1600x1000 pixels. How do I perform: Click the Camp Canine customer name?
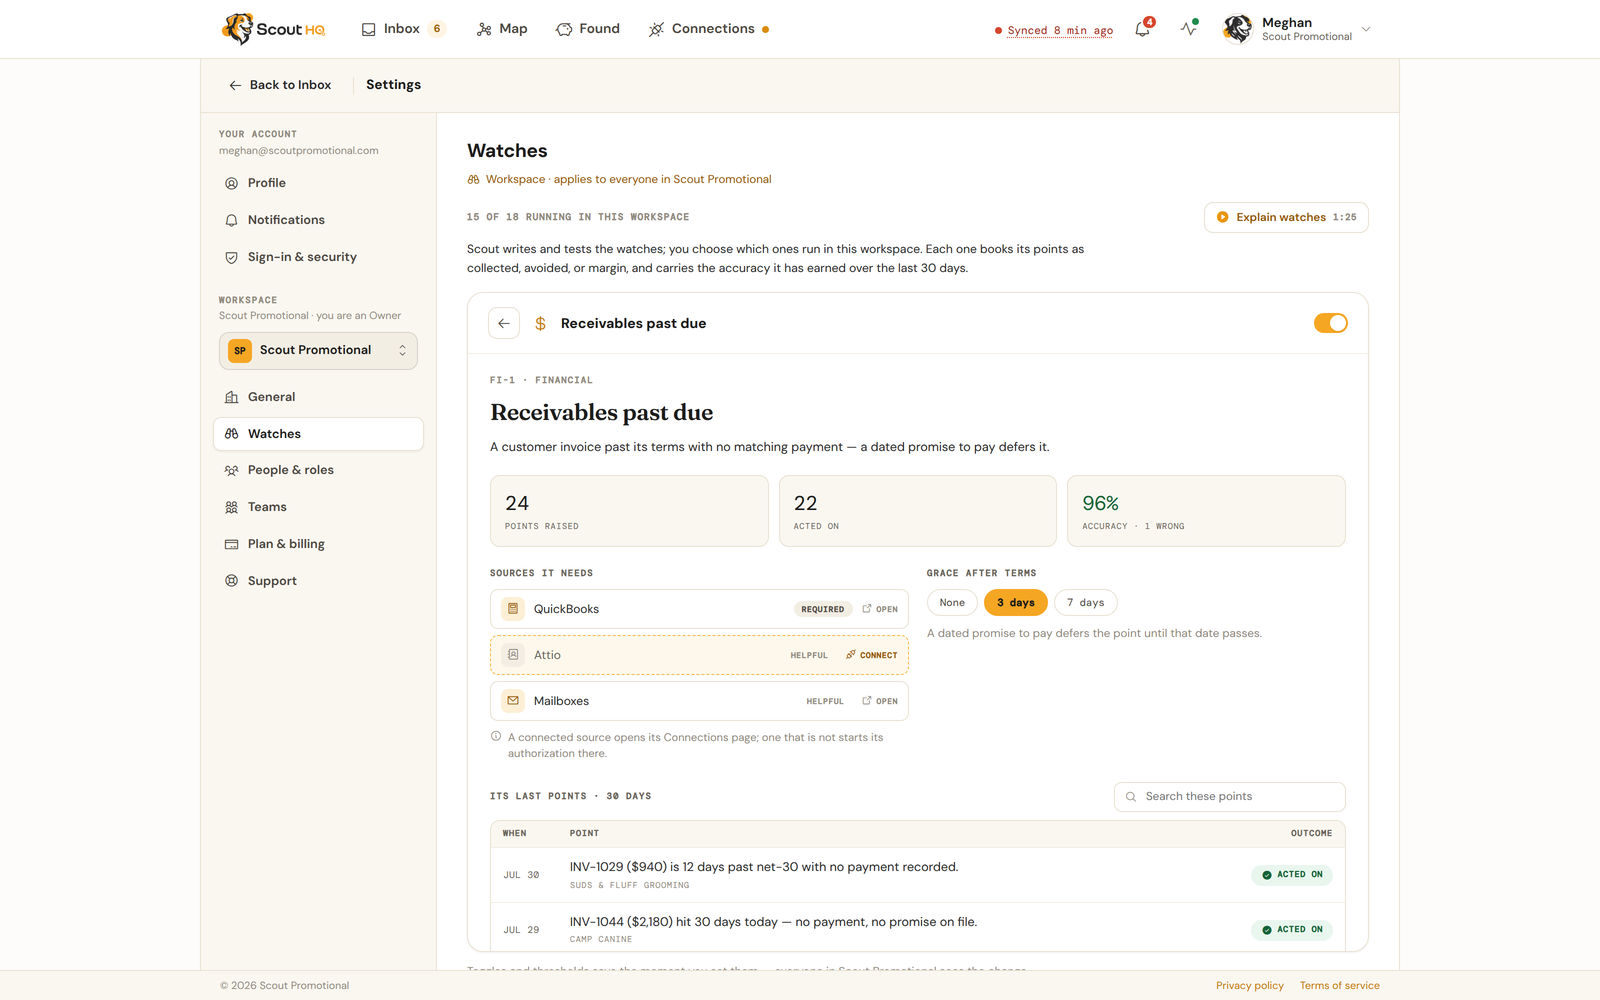pos(601,939)
